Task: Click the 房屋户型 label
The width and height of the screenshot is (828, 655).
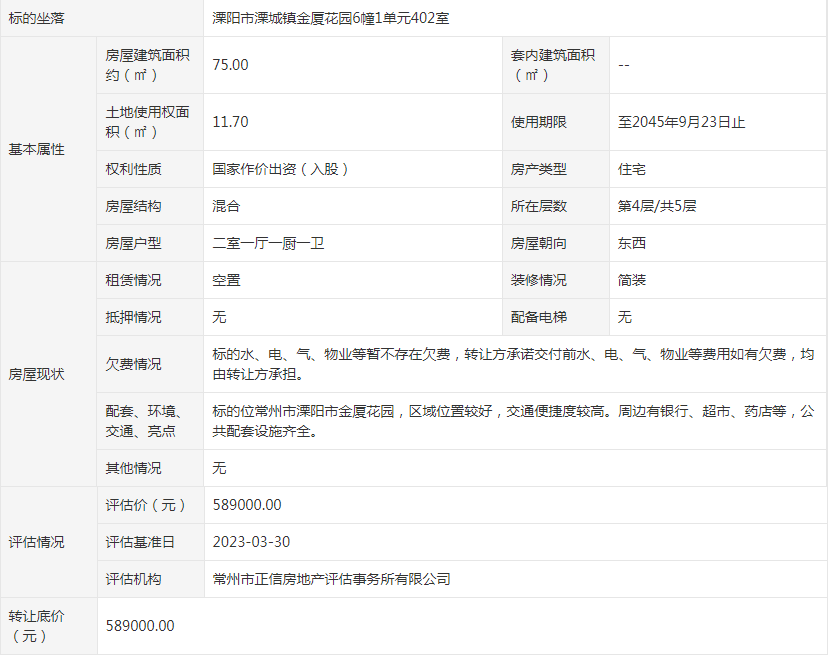Action: point(133,243)
